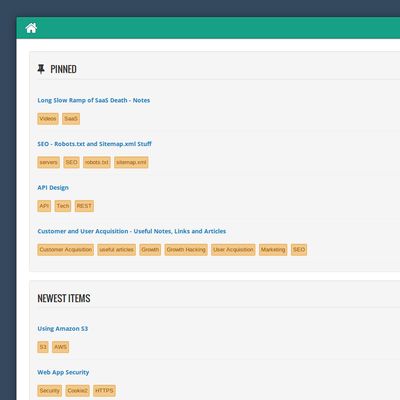This screenshot has height=400, width=400.
Task: Open the Web App Security note
Action: pyautogui.click(x=63, y=372)
